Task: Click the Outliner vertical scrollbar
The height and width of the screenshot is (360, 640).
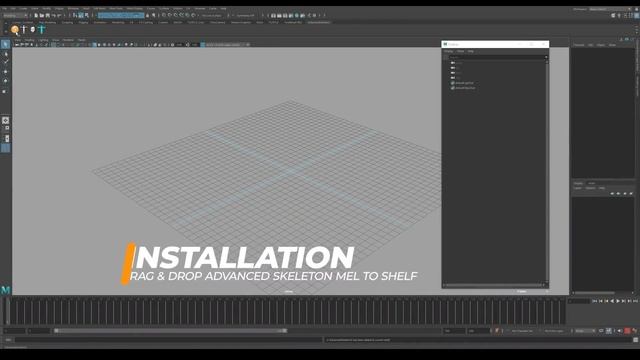Action: [547, 171]
